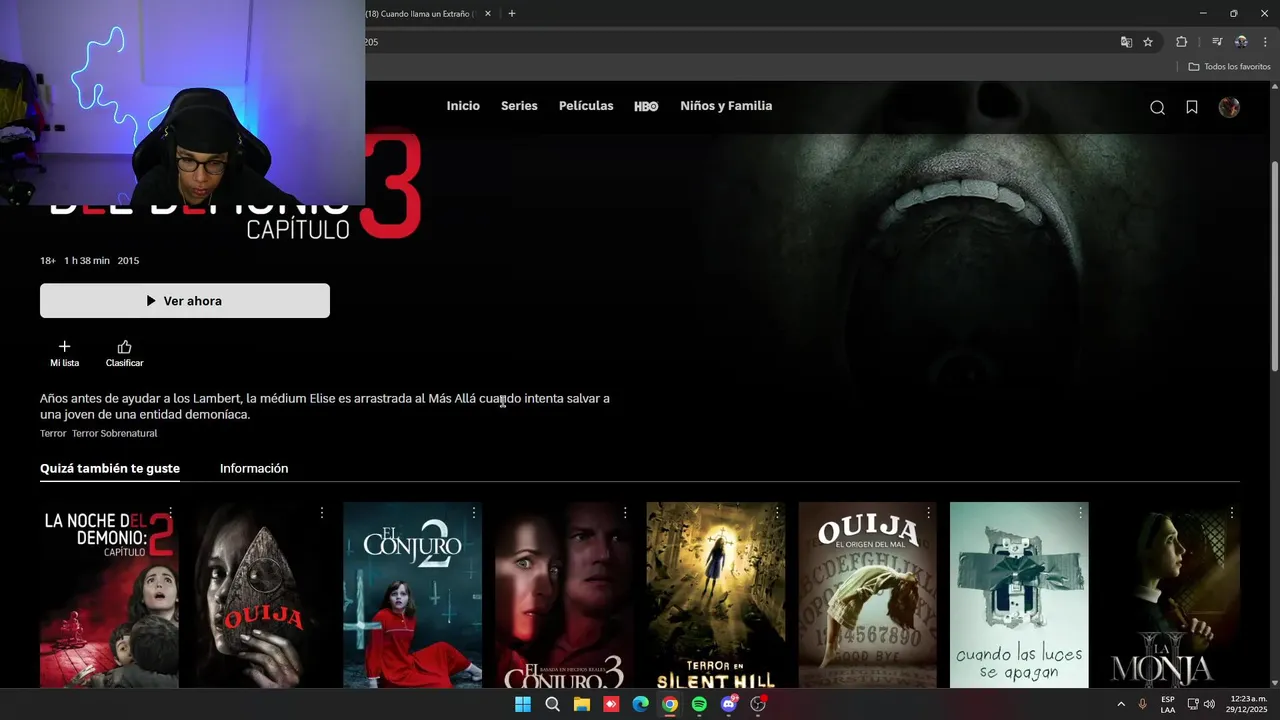Select the 'Quizá también te guste' tab
The image size is (1280, 720).
(110, 468)
